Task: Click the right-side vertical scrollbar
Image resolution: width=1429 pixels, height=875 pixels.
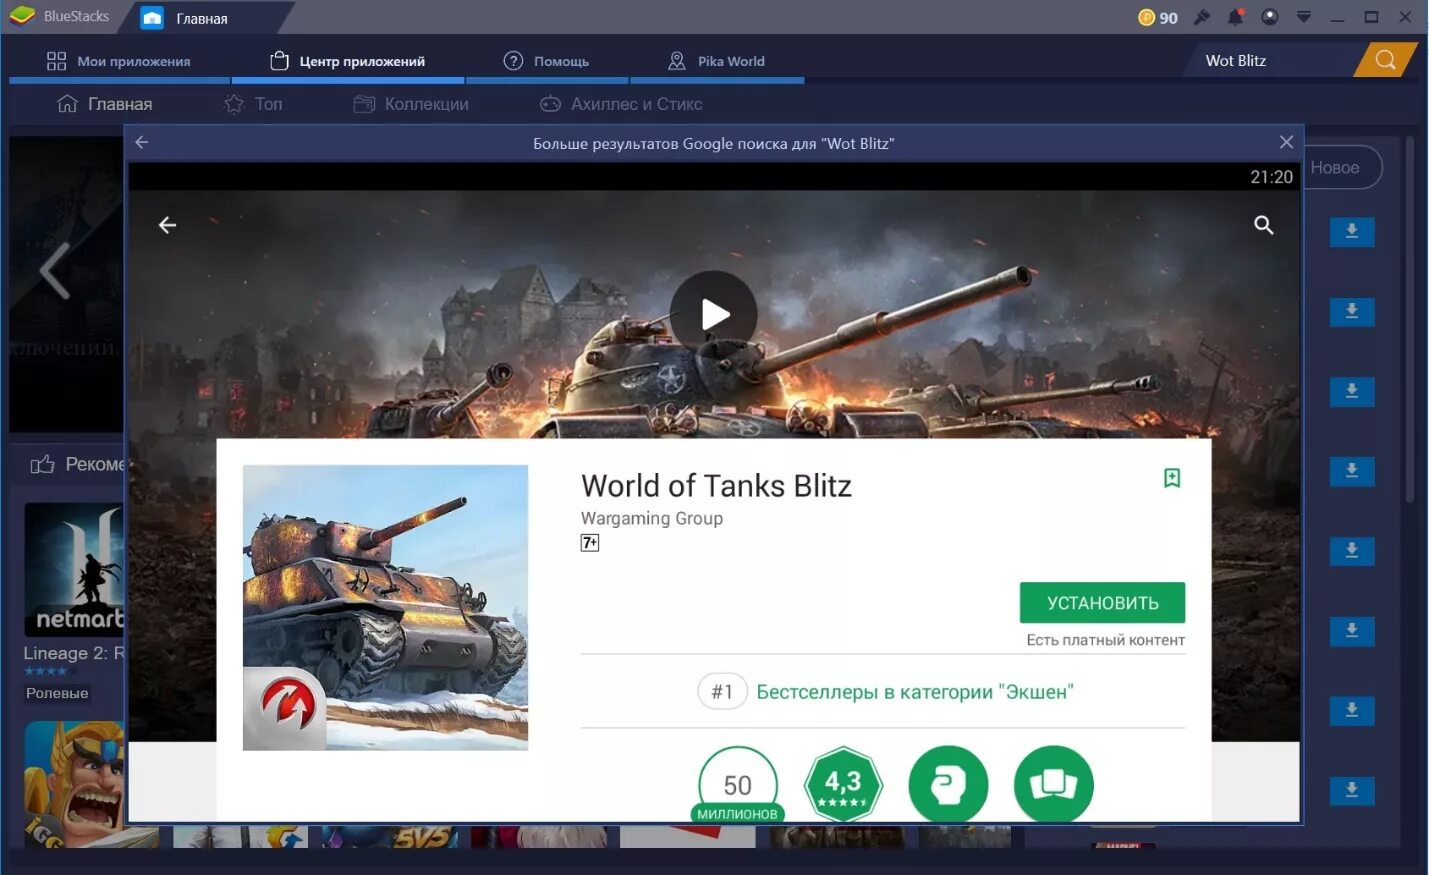Action: (1409, 320)
